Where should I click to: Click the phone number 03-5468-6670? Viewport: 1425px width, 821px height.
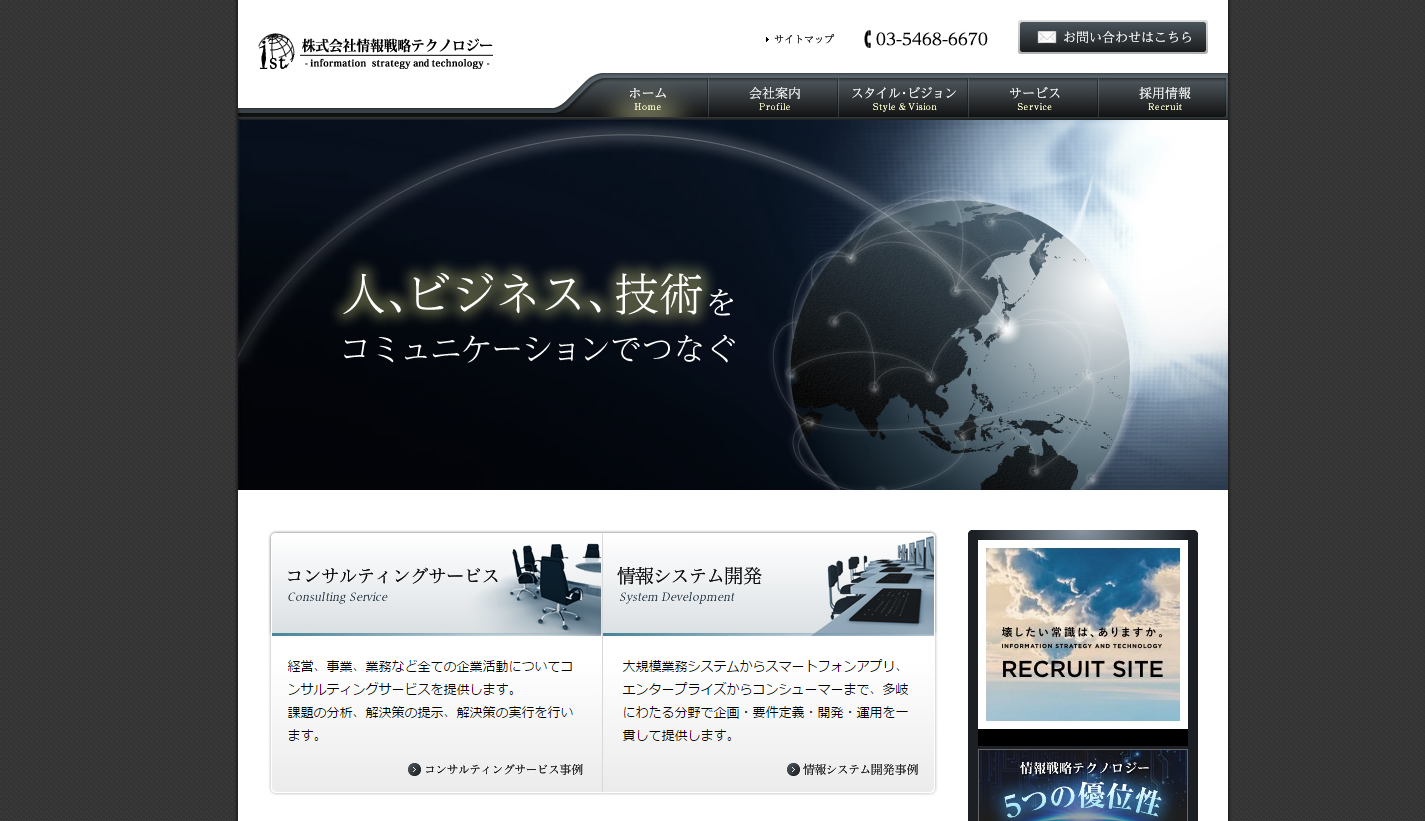[932, 39]
